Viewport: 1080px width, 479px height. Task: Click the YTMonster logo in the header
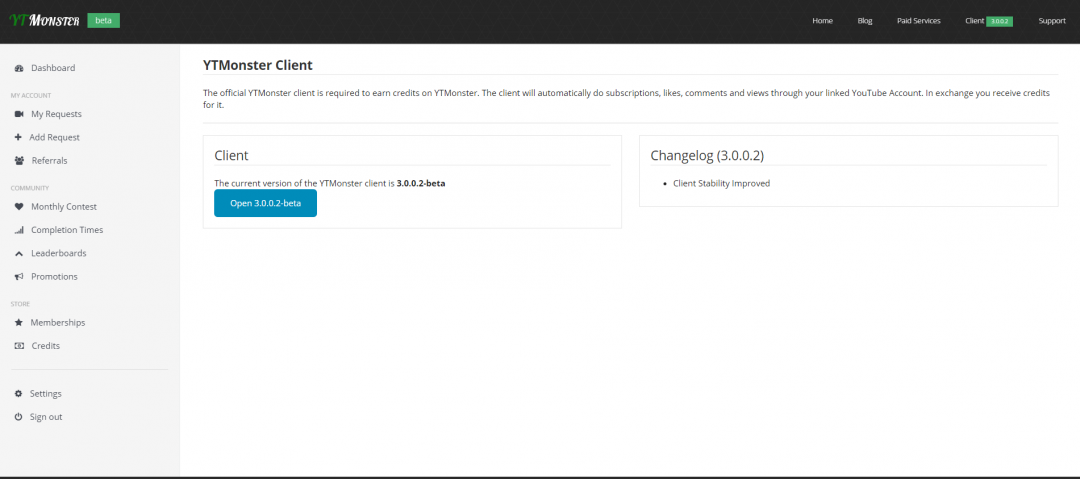tap(44, 20)
